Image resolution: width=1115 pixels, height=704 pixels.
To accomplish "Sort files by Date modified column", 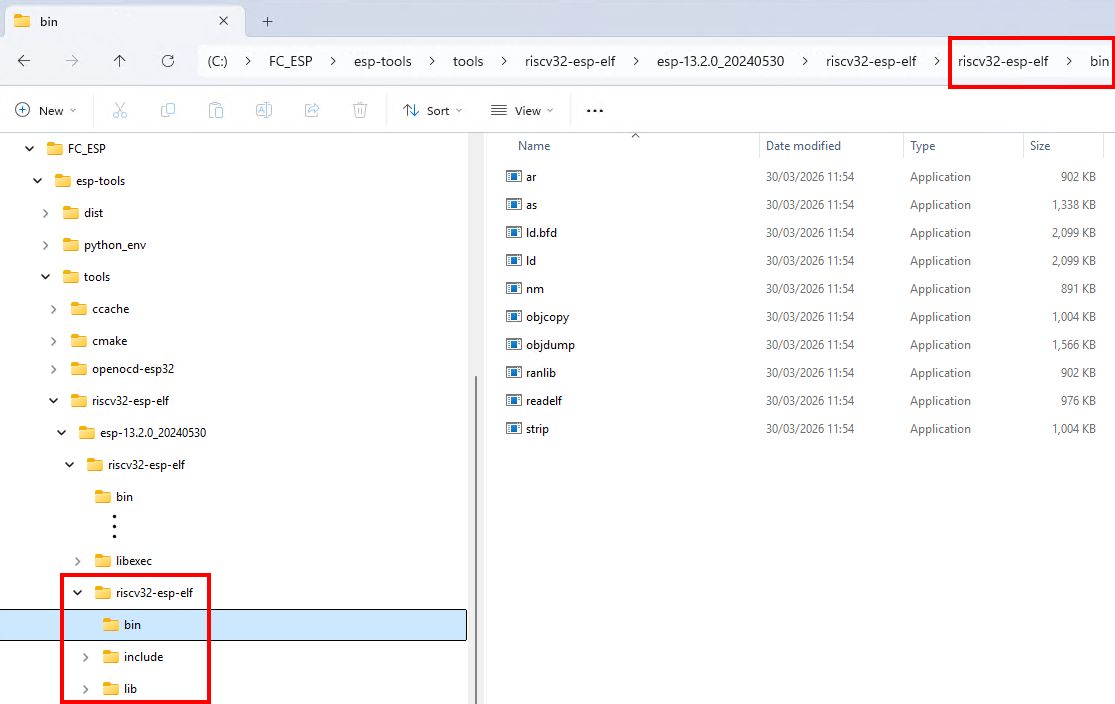I will [x=803, y=145].
